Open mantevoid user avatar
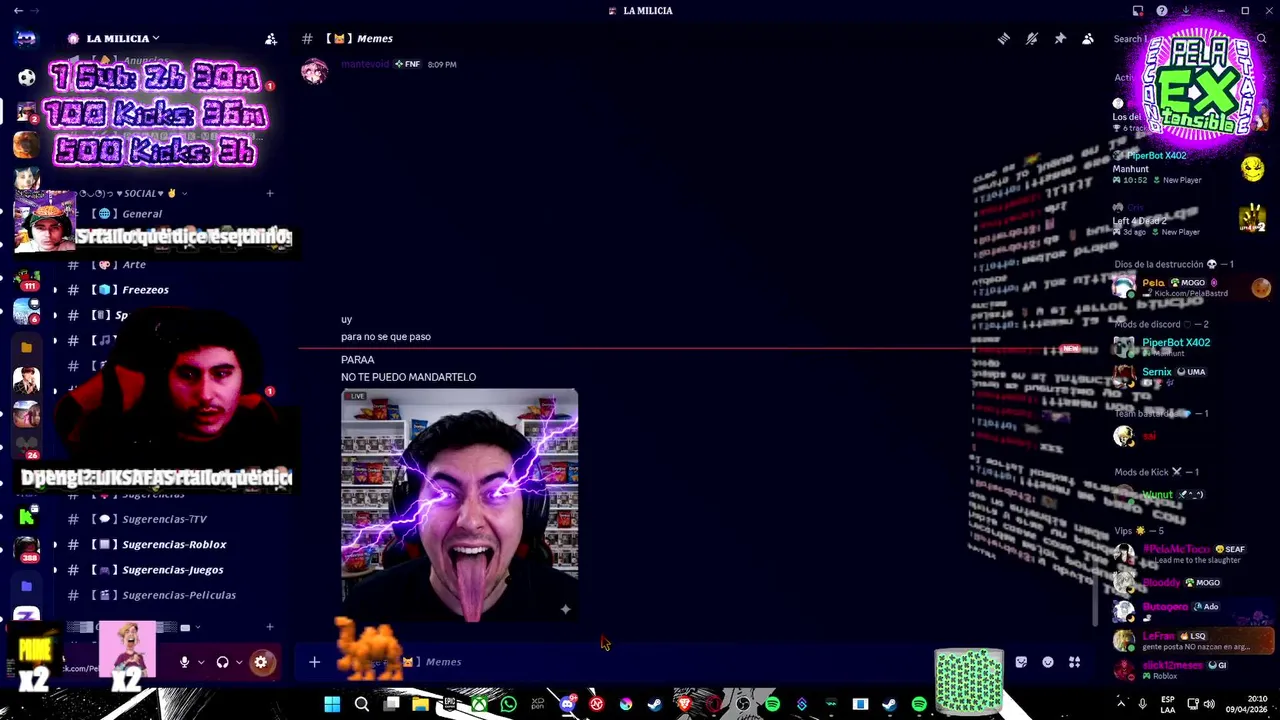1280x720 pixels. click(x=315, y=72)
